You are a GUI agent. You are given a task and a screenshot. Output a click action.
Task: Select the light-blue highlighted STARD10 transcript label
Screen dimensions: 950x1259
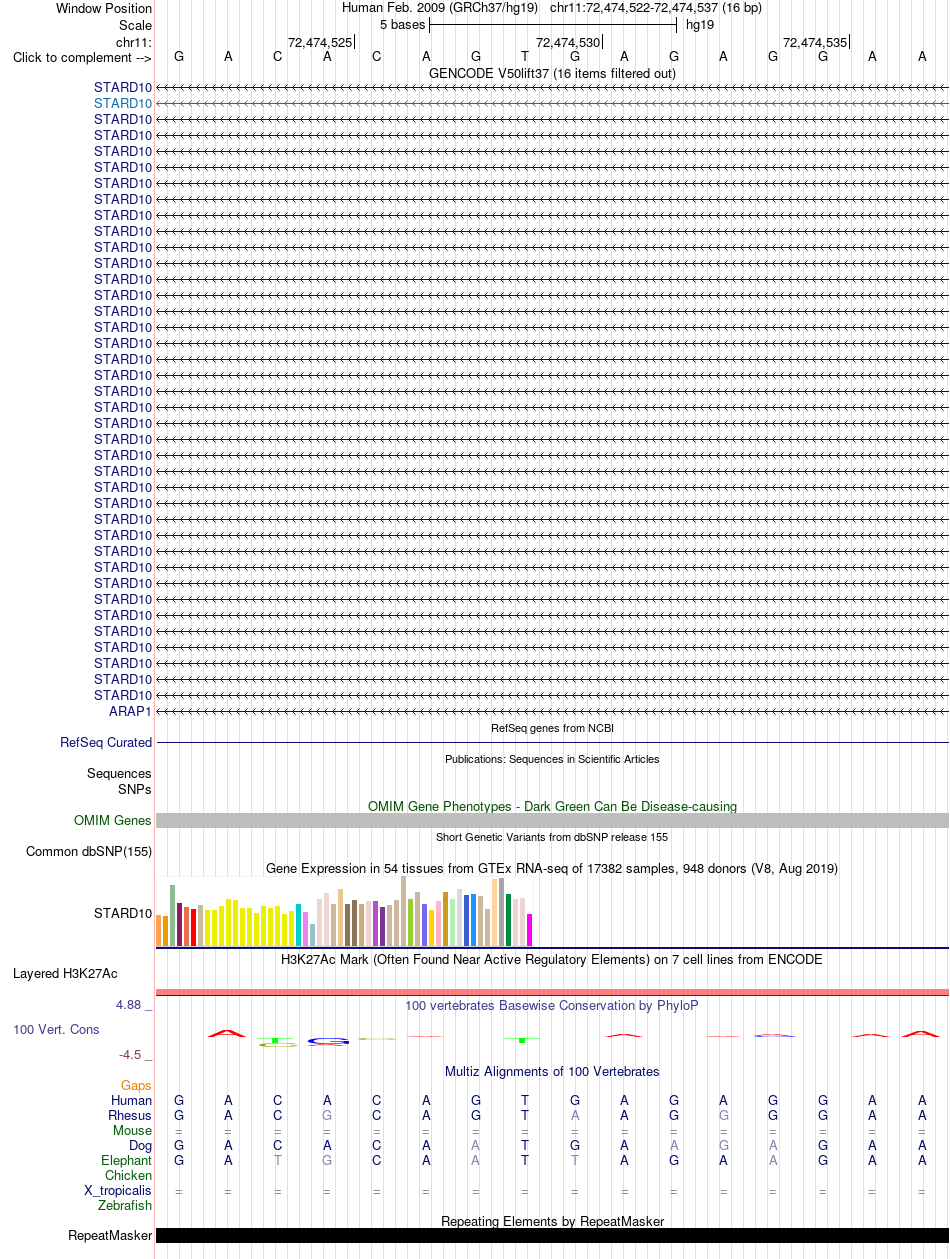(123, 103)
